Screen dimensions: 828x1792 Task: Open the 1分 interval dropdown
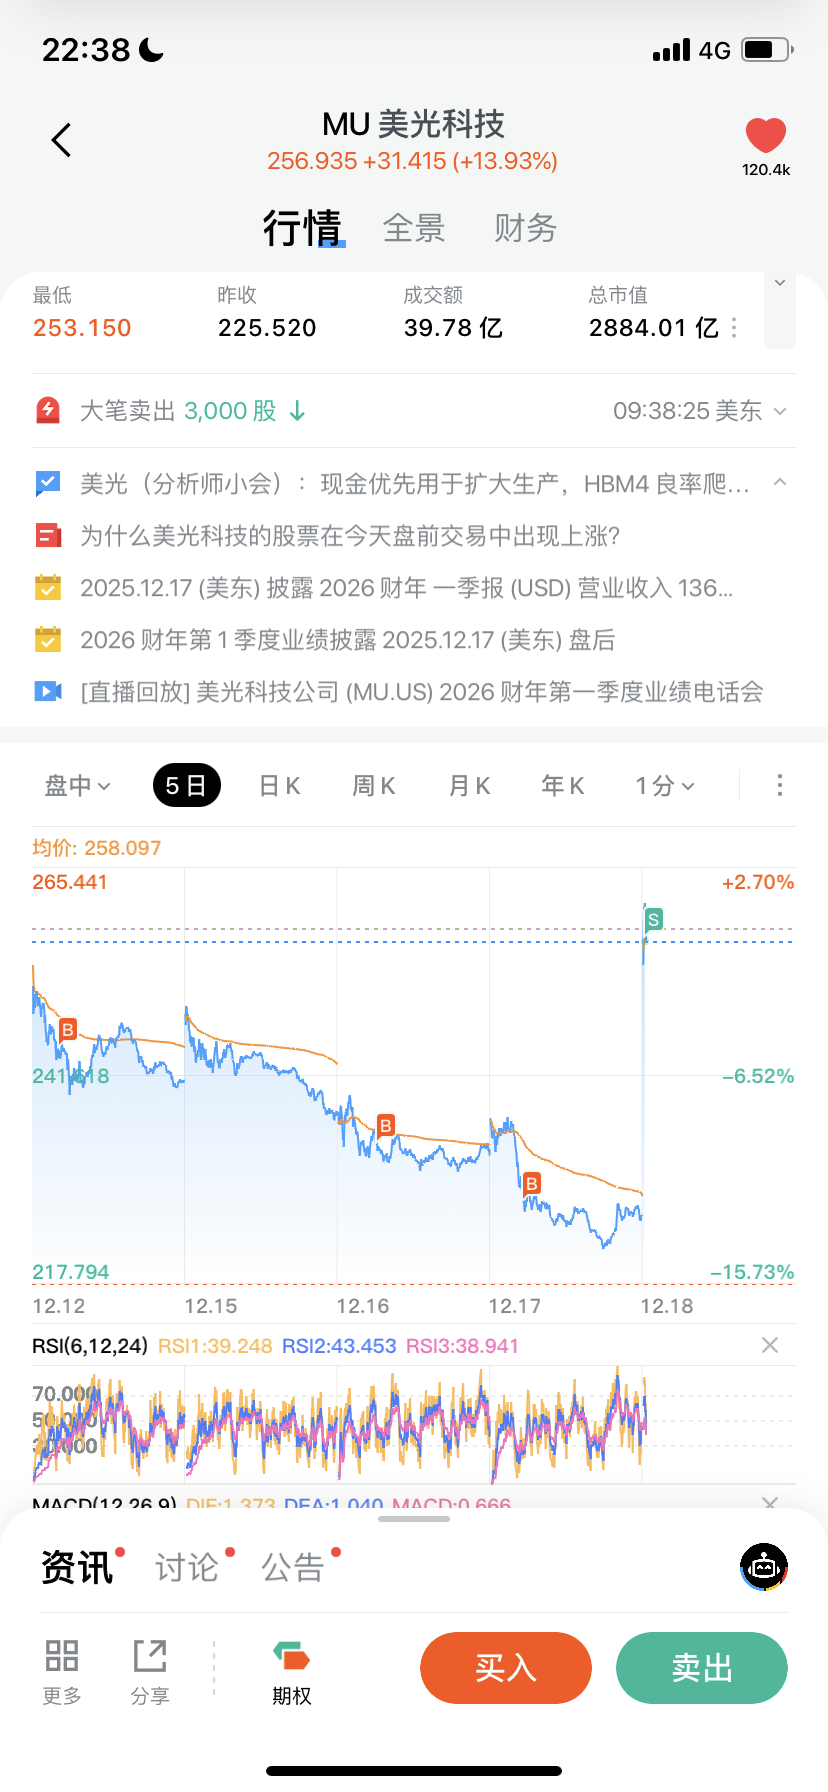point(664,786)
